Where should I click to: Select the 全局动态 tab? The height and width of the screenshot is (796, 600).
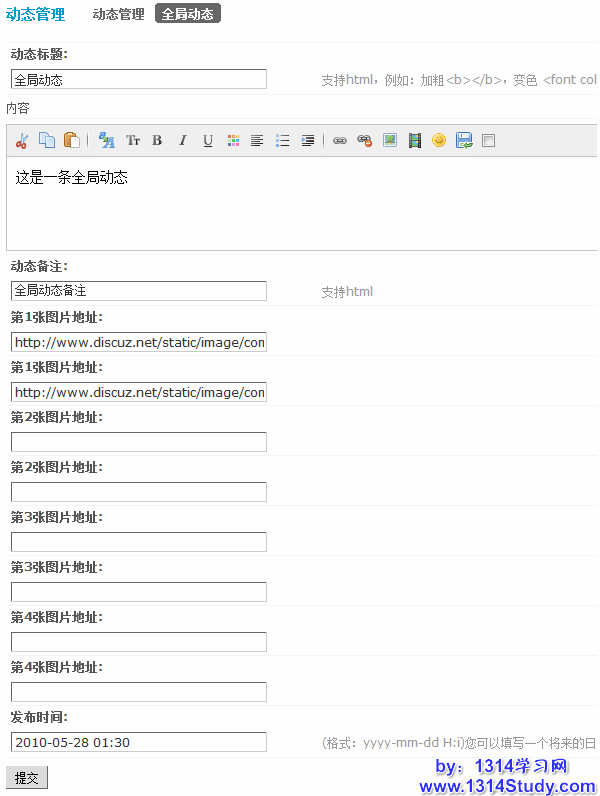tap(188, 14)
